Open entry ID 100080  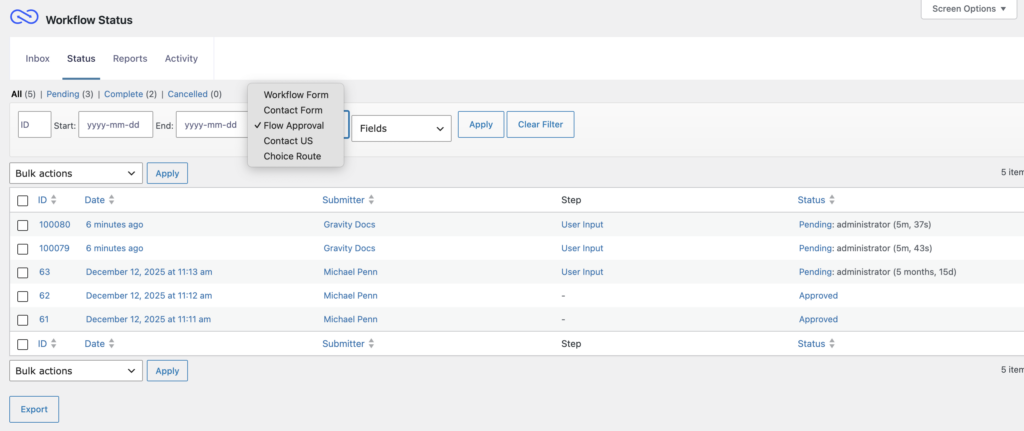tap(55, 225)
